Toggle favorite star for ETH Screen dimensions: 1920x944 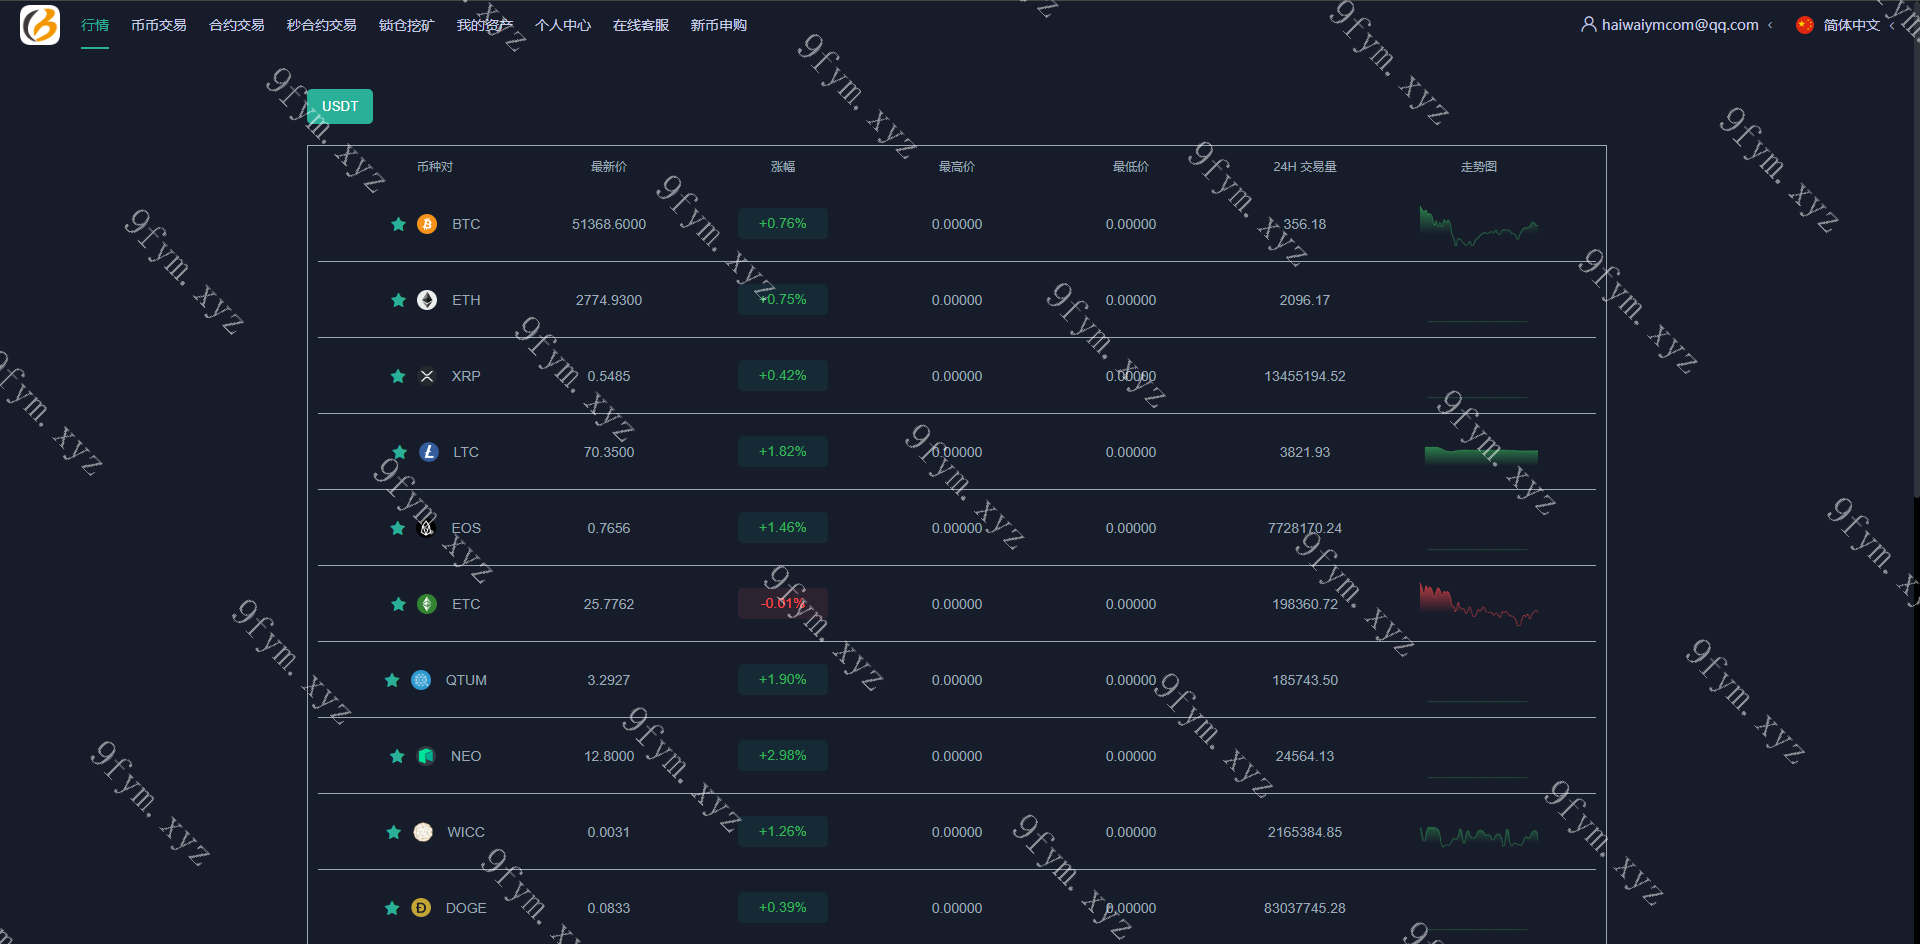click(x=398, y=300)
